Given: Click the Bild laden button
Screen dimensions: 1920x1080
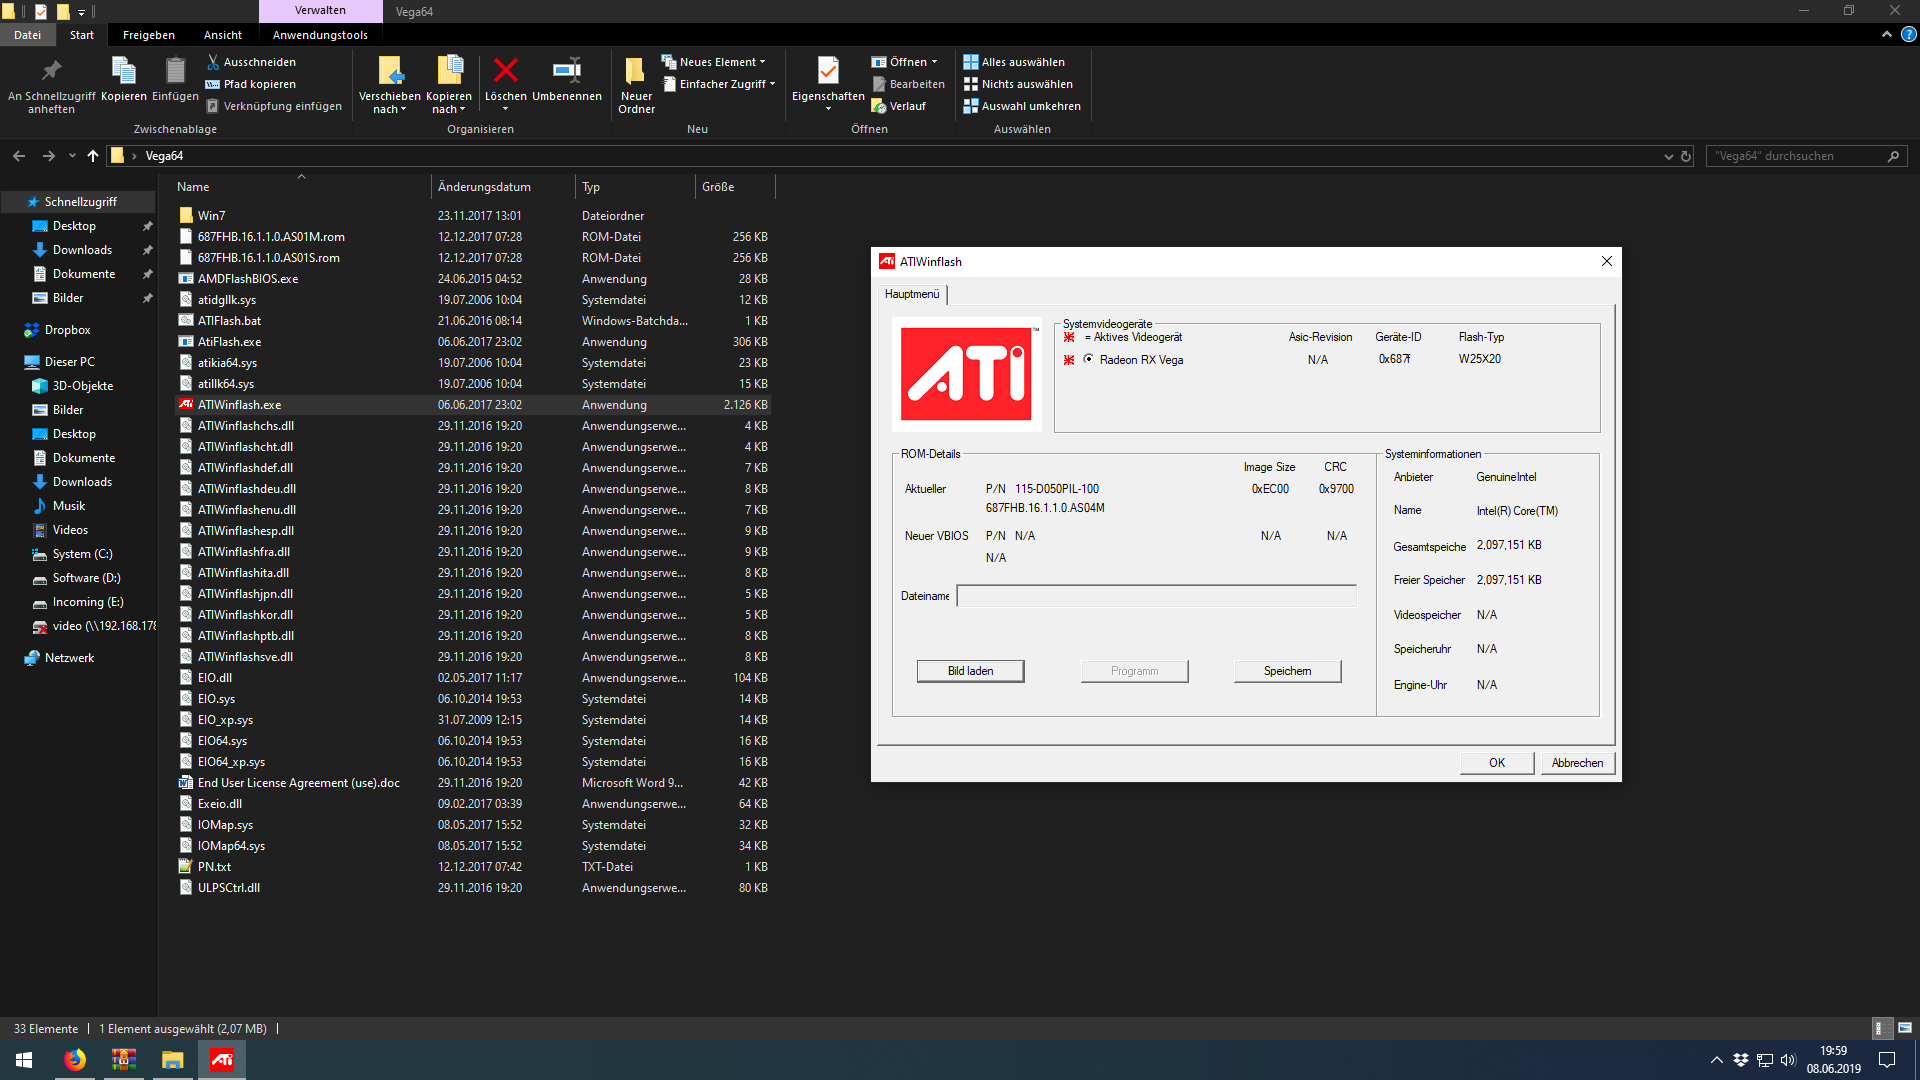Looking at the screenshot, I should 970,671.
